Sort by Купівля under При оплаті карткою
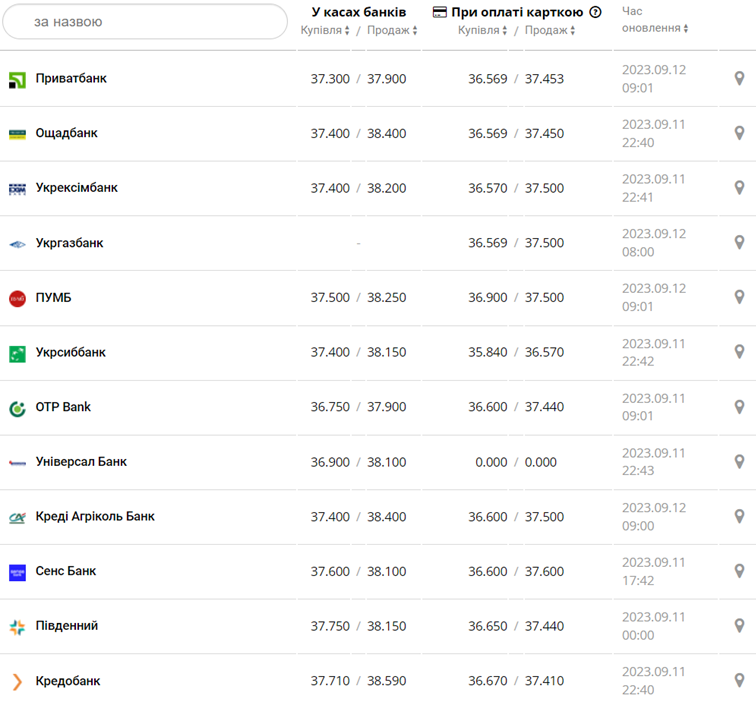The height and width of the screenshot is (708, 756). [x=483, y=31]
